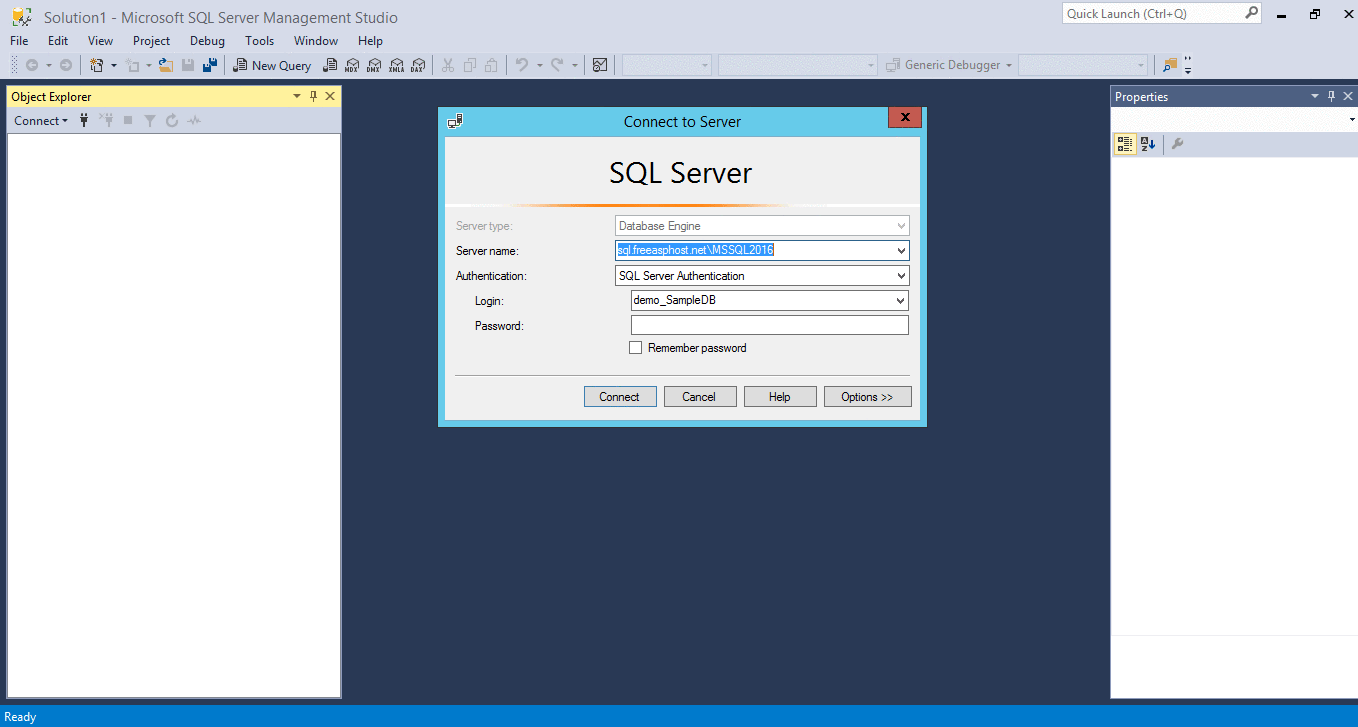Open the File menu

pyautogui.click(x=19, y=41)
